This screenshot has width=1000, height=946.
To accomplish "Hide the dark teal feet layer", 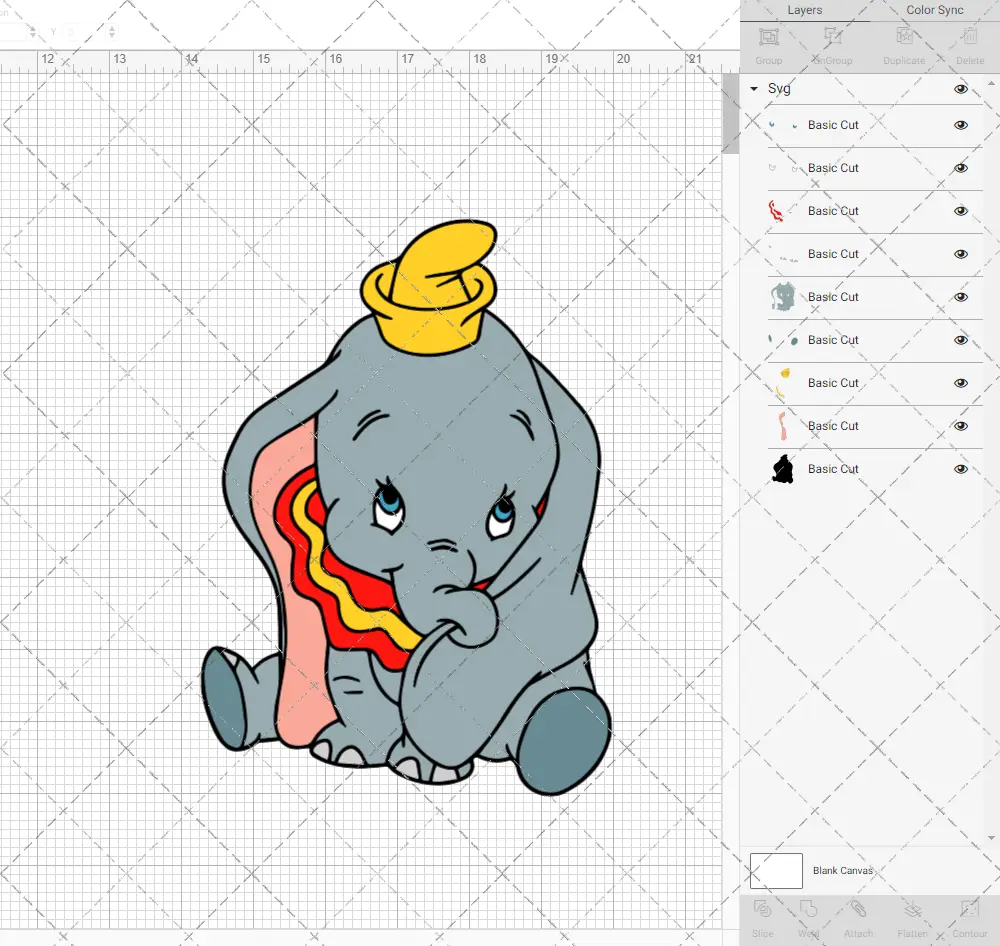I will [960, 340].
